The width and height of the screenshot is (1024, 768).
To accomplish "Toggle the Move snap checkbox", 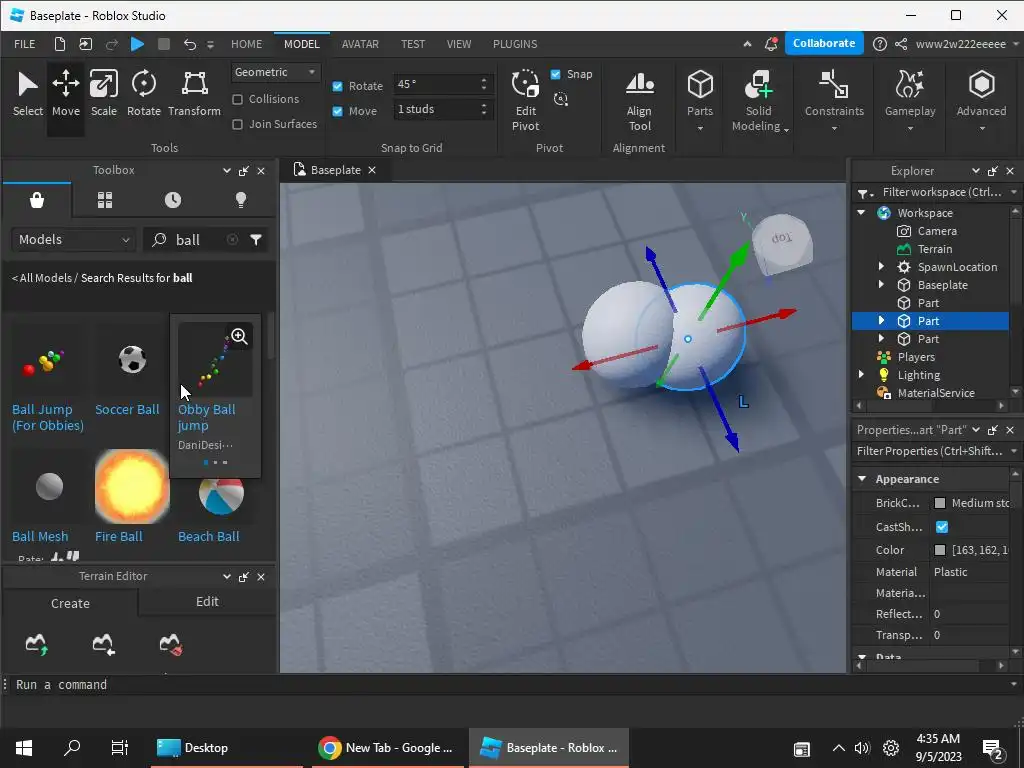I will tap(338, 111).
